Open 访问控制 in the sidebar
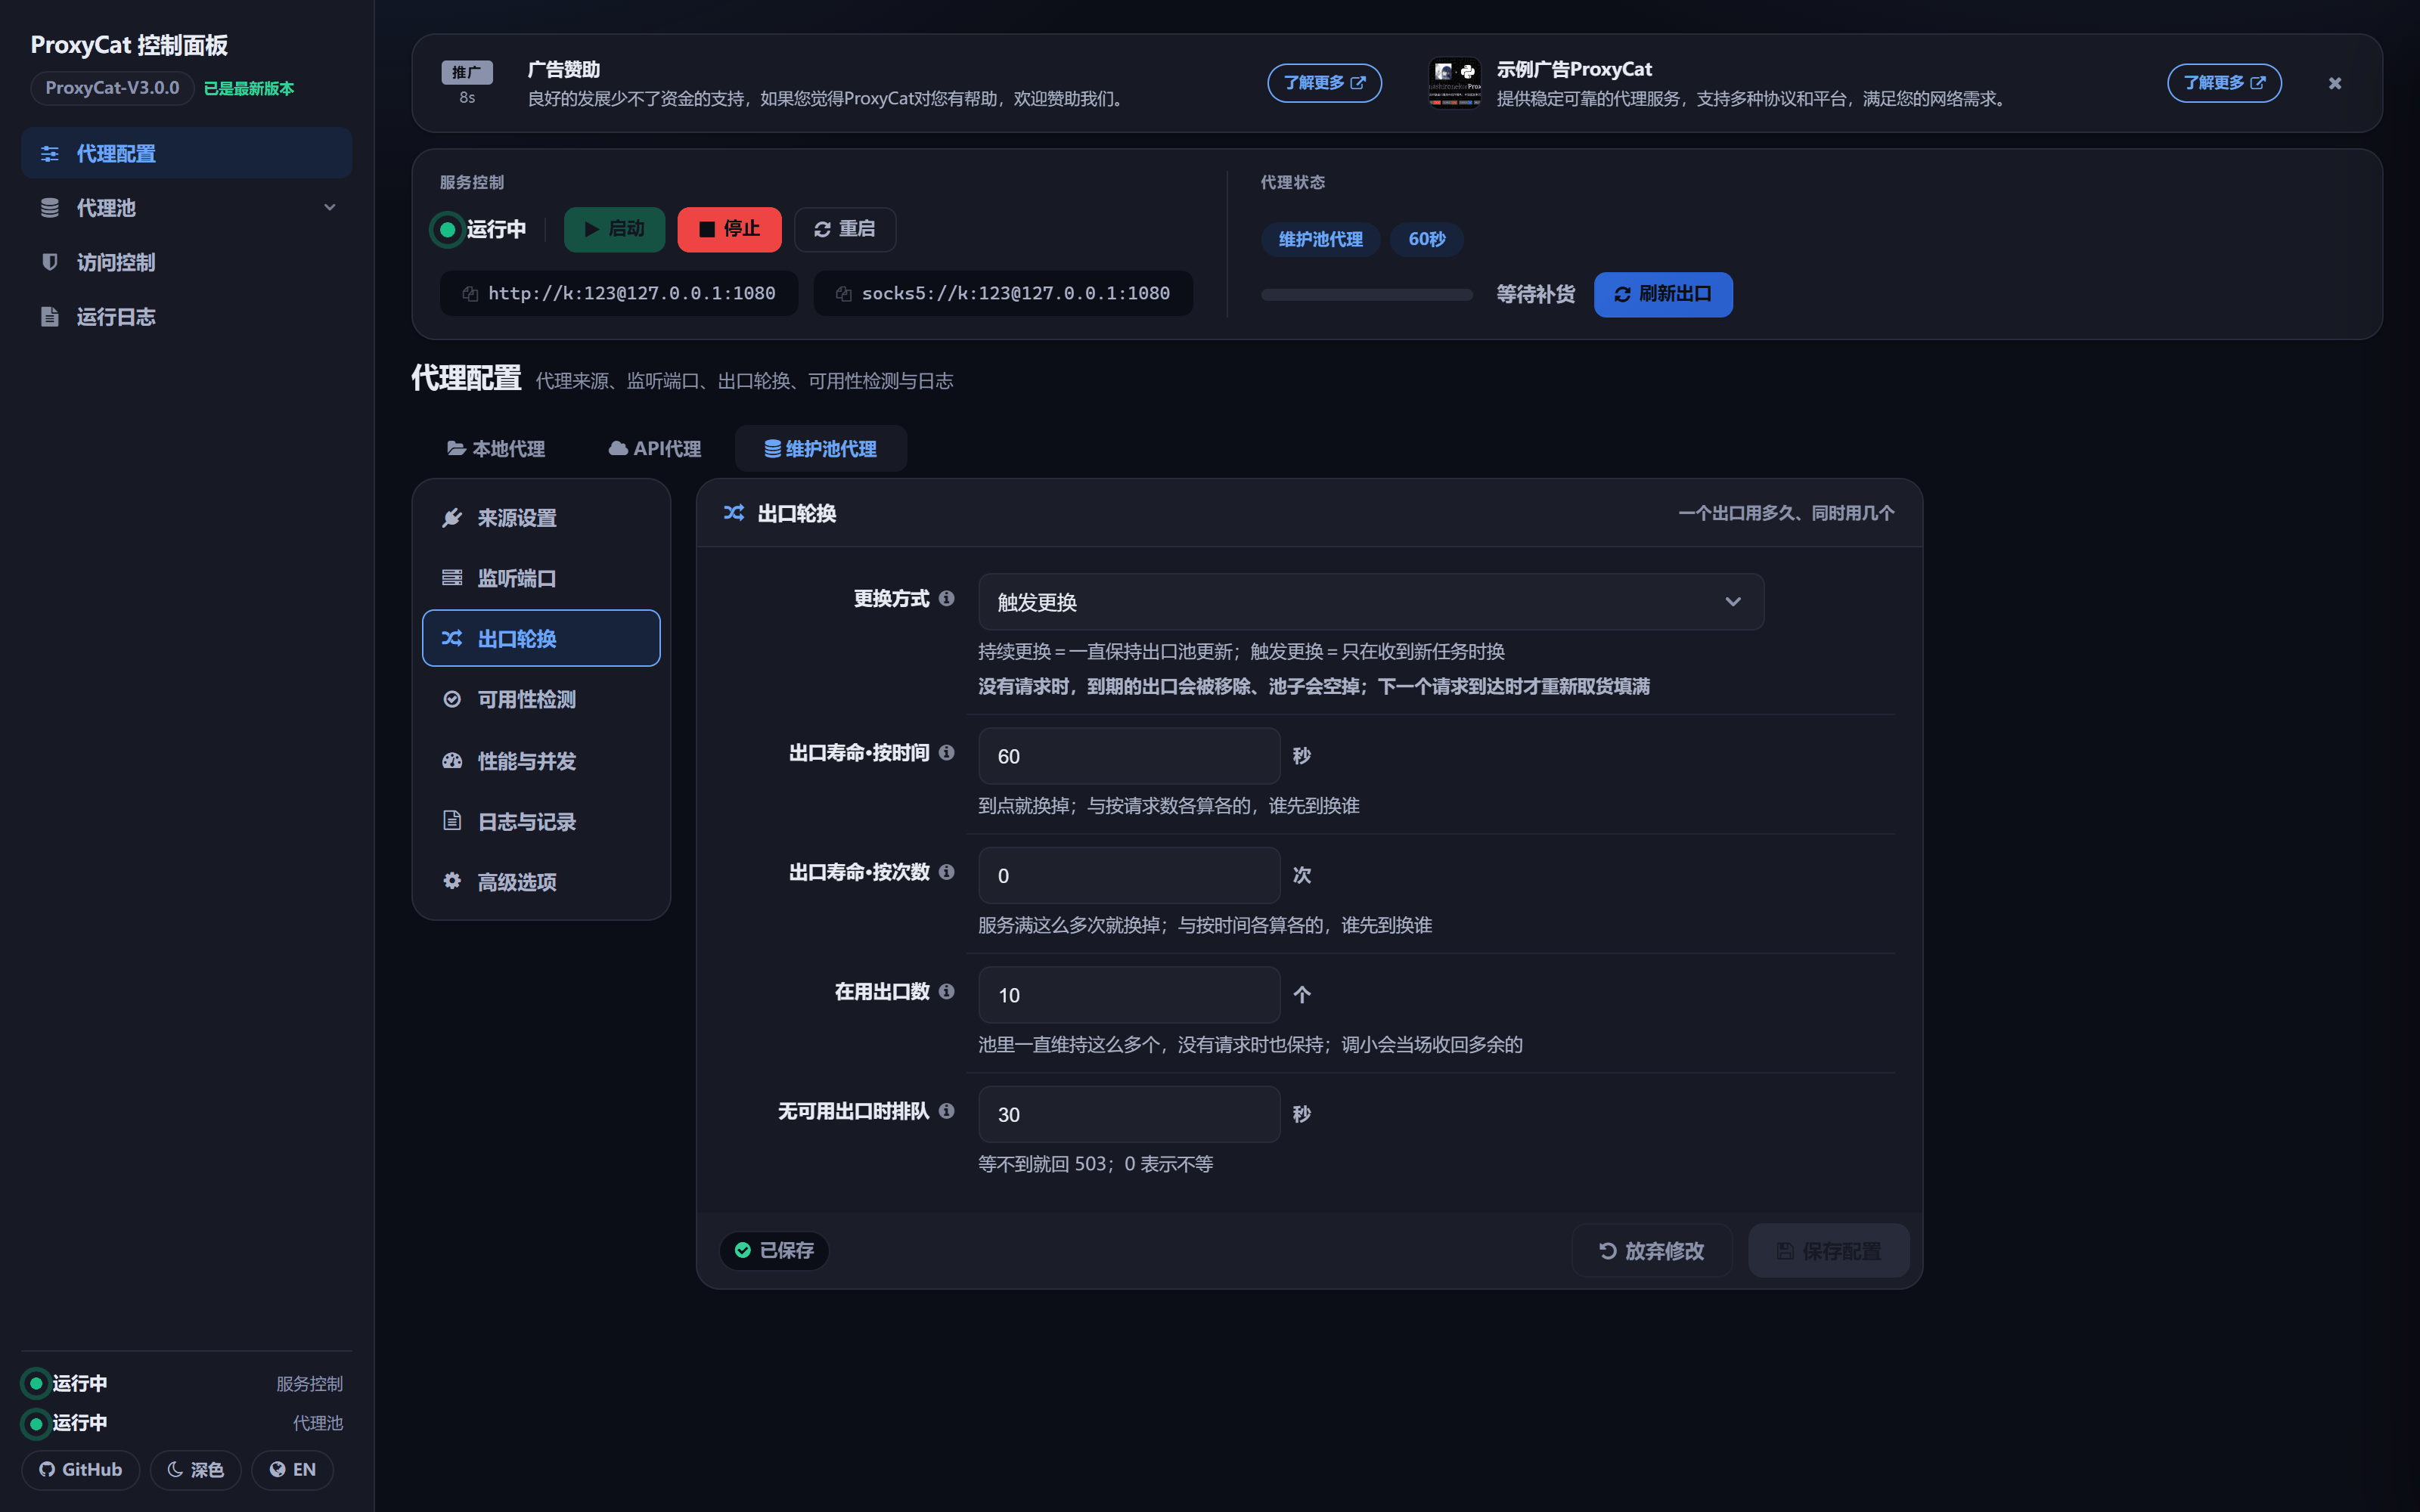Image resolution: width=2420 pixels, height=1512 pixels. (x=187, y=262)
